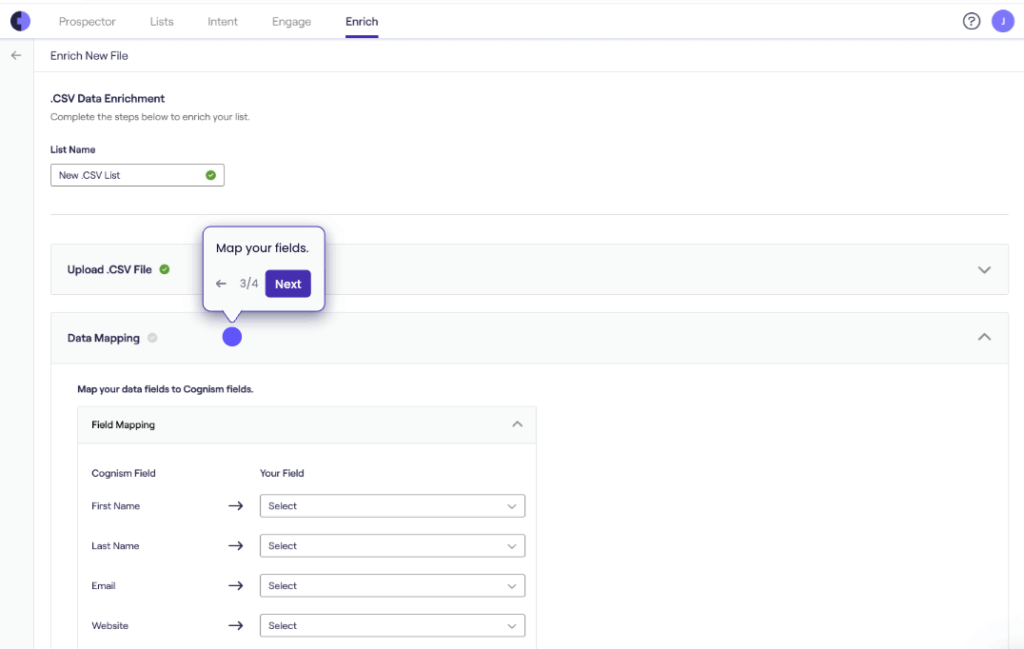Click the Upload .CSV File green checkmark
The width and height of the screenshot is (1024, 649).
164,269
